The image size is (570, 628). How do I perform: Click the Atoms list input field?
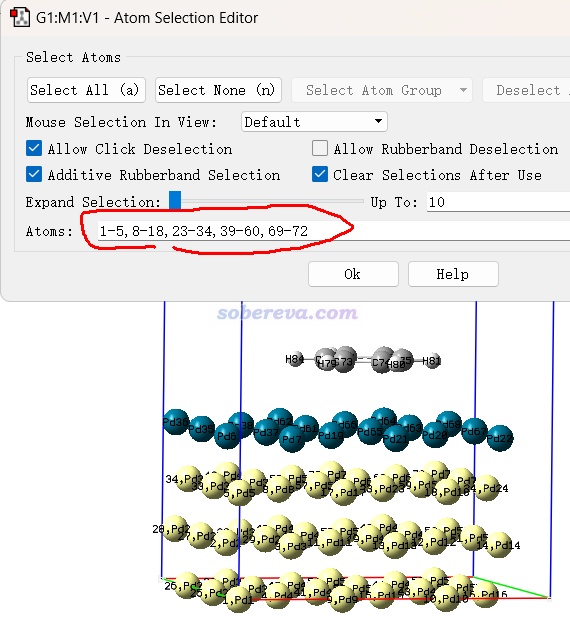pyautogui.click(x=334, y=231)
